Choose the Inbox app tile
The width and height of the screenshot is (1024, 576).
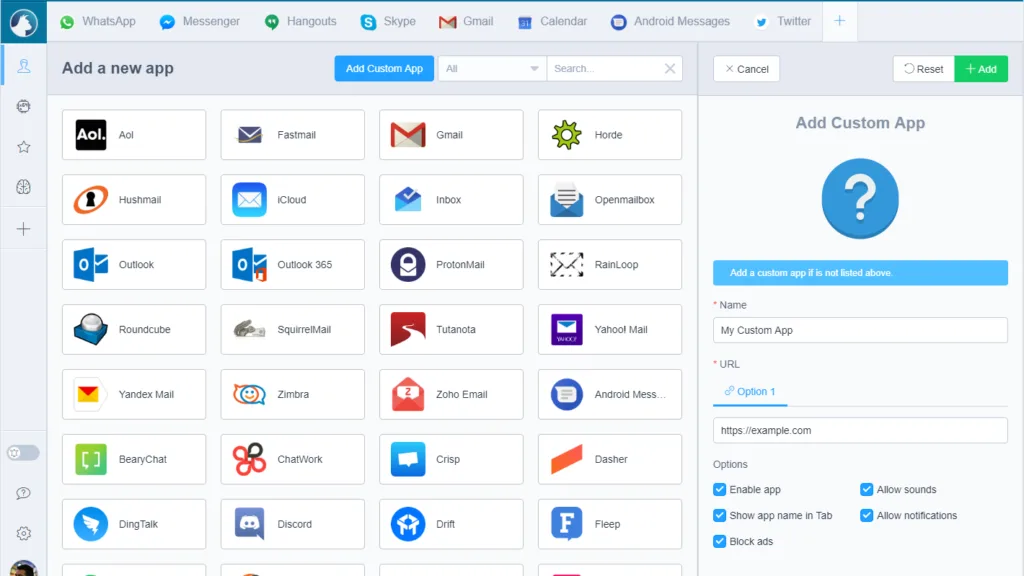pos(451,199)
